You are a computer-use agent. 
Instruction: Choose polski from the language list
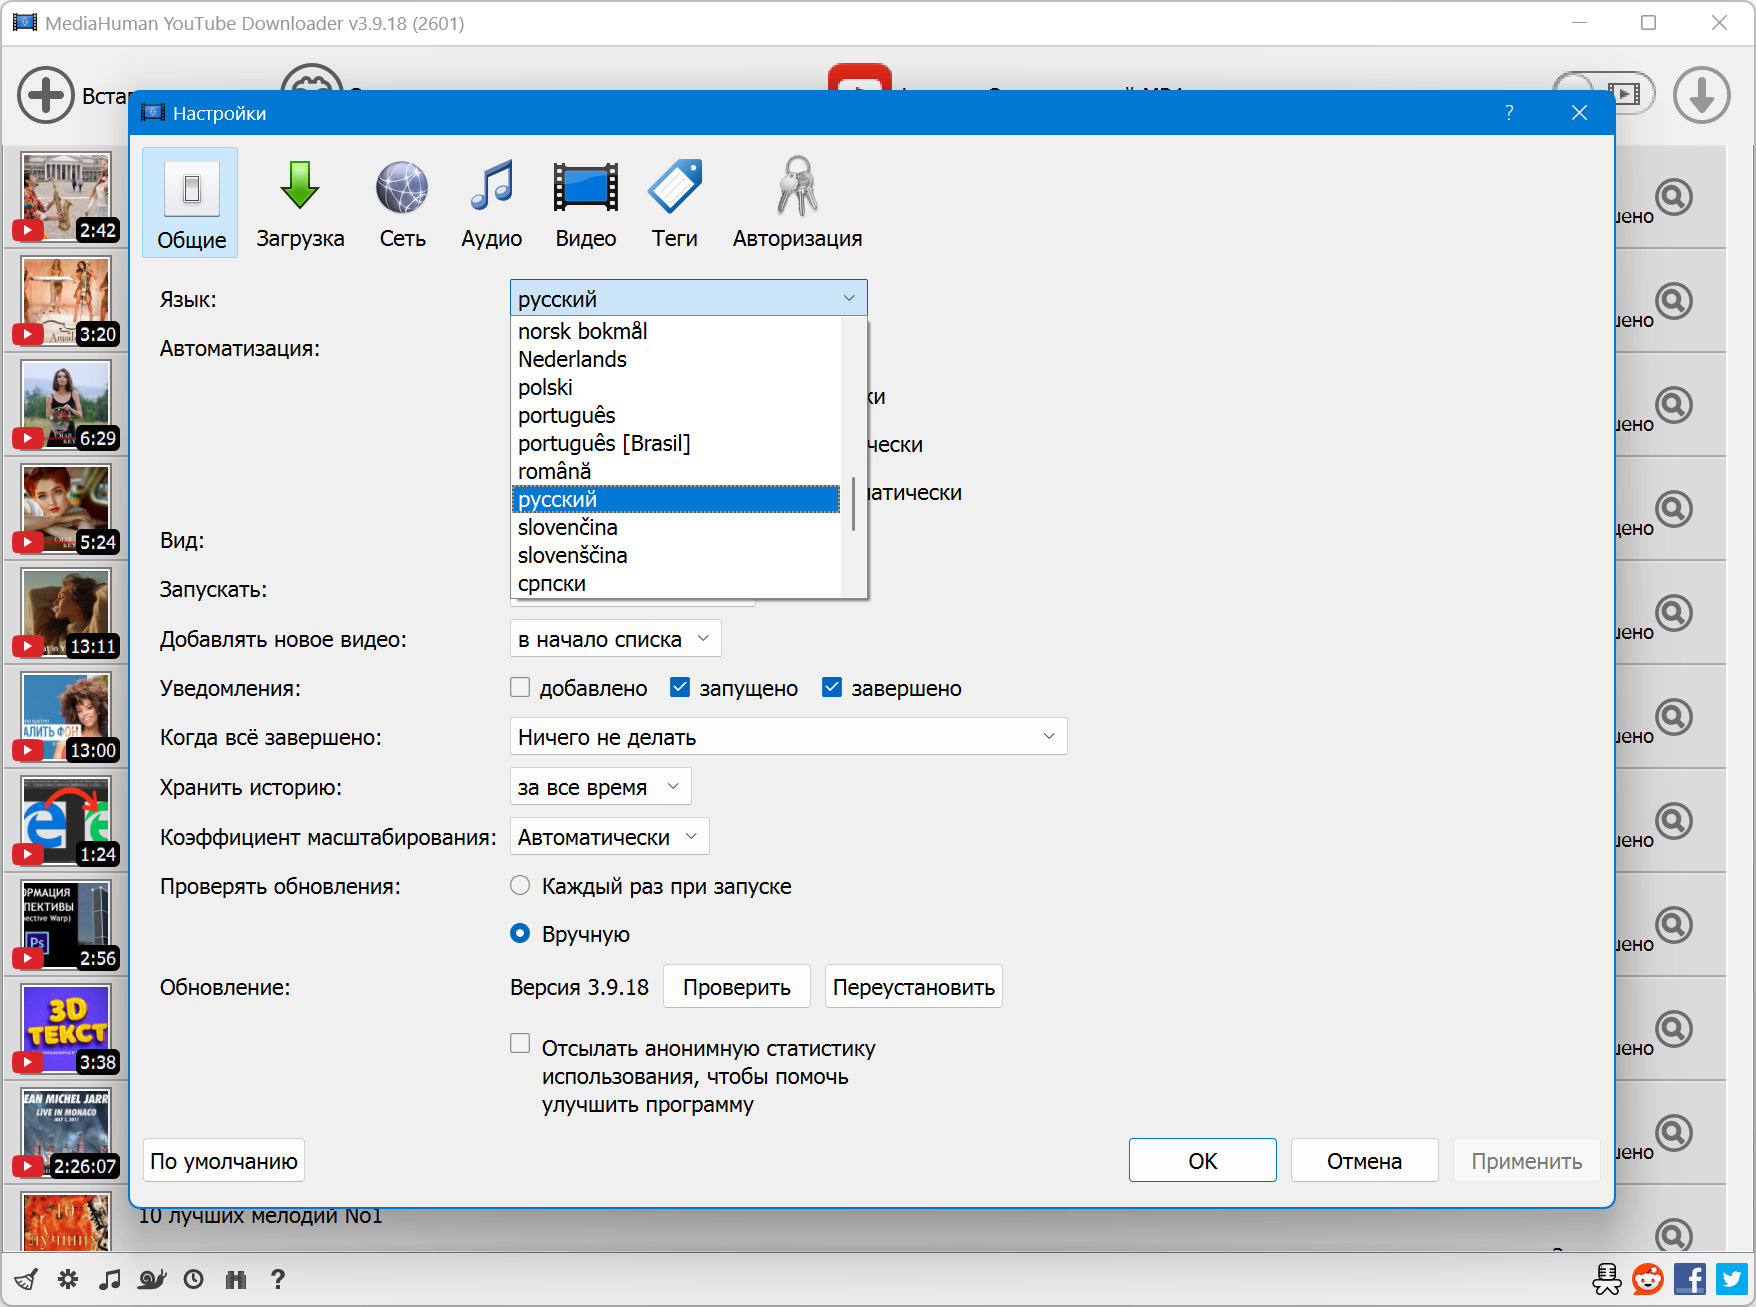tap(546, 387)
